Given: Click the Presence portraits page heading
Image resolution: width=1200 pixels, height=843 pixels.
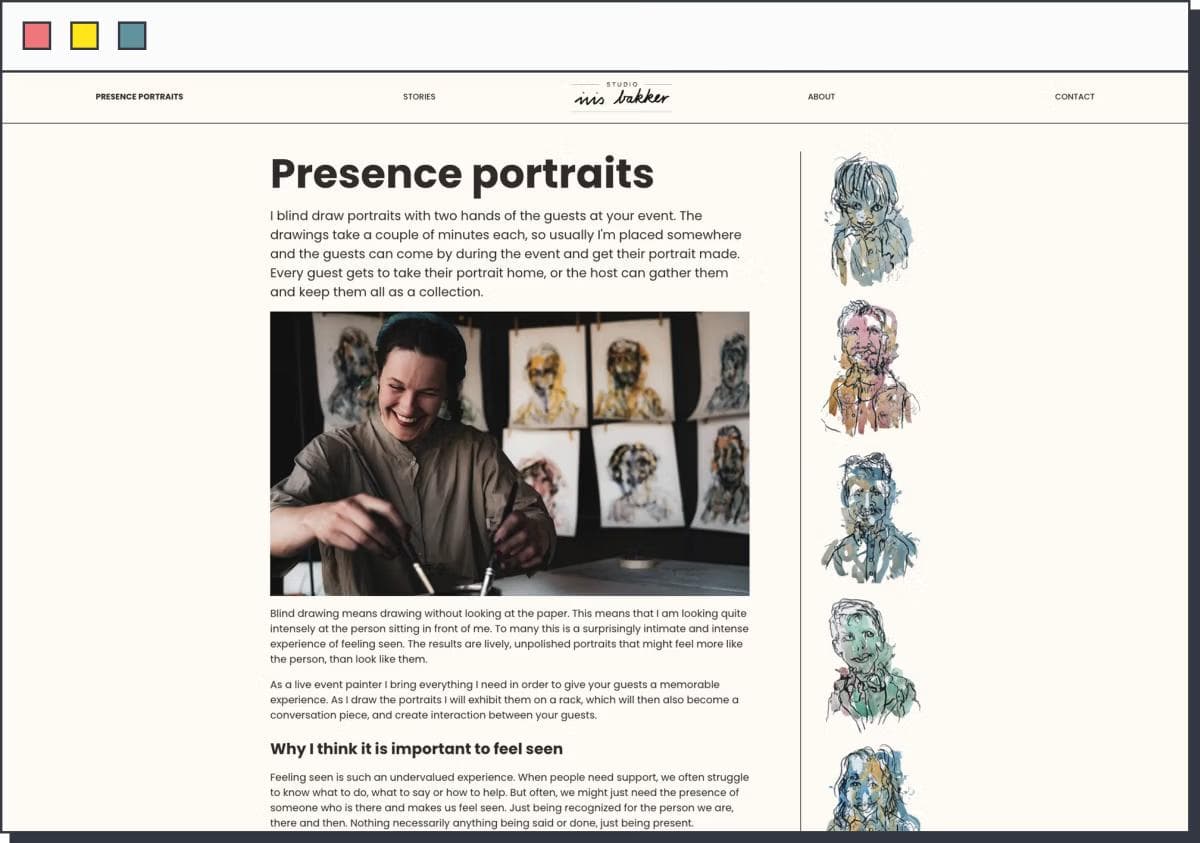Looking at the screenshot, I should (460, 173).
